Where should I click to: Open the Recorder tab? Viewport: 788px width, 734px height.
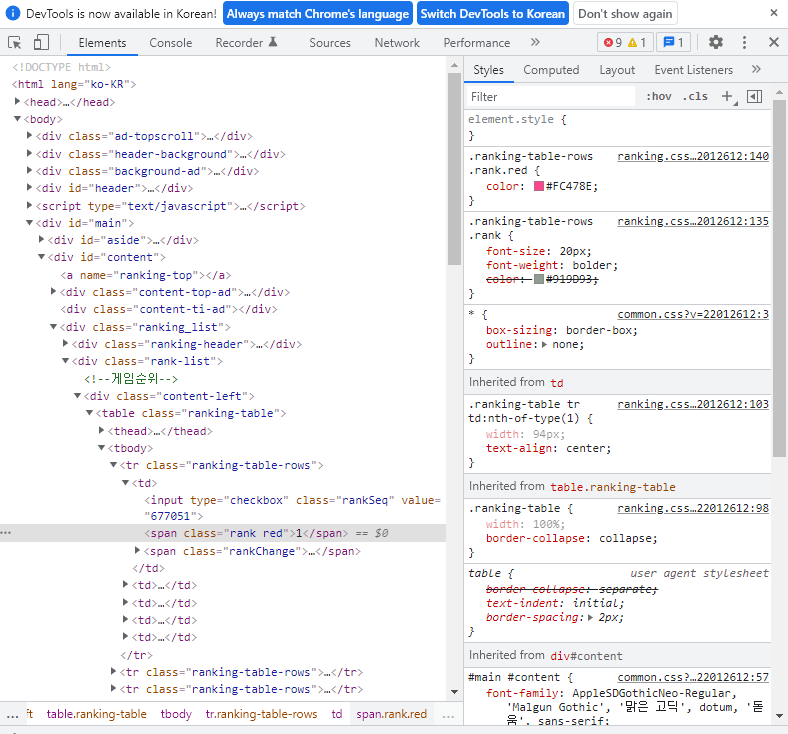[246, 43]
